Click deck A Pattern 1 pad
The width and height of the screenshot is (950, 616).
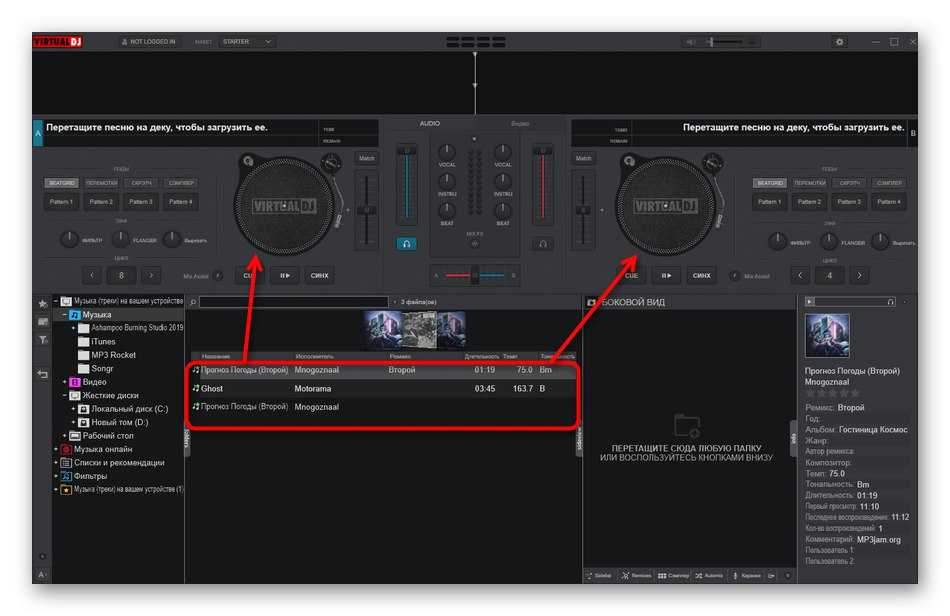coord(62,202)
